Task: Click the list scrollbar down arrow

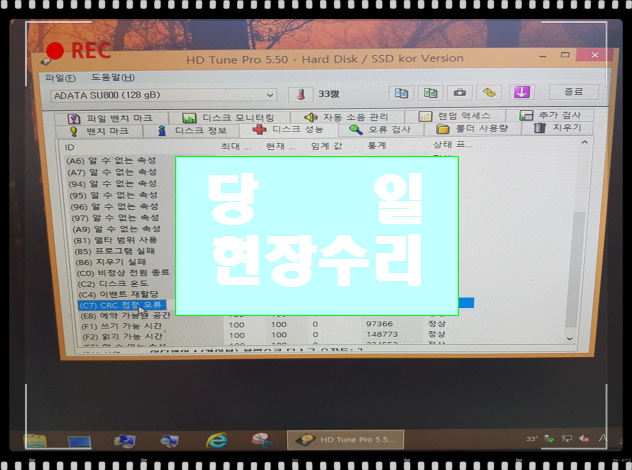Action: coord(570,339)
